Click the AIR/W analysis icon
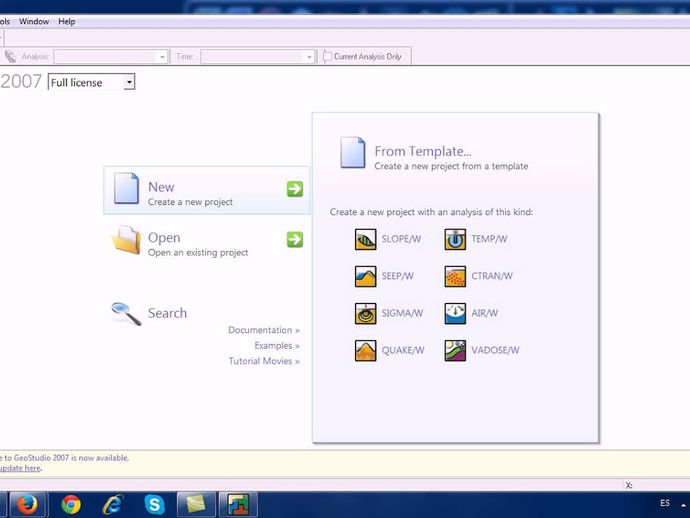This screenshot has height=518, width=690. (x=455, y=313)
